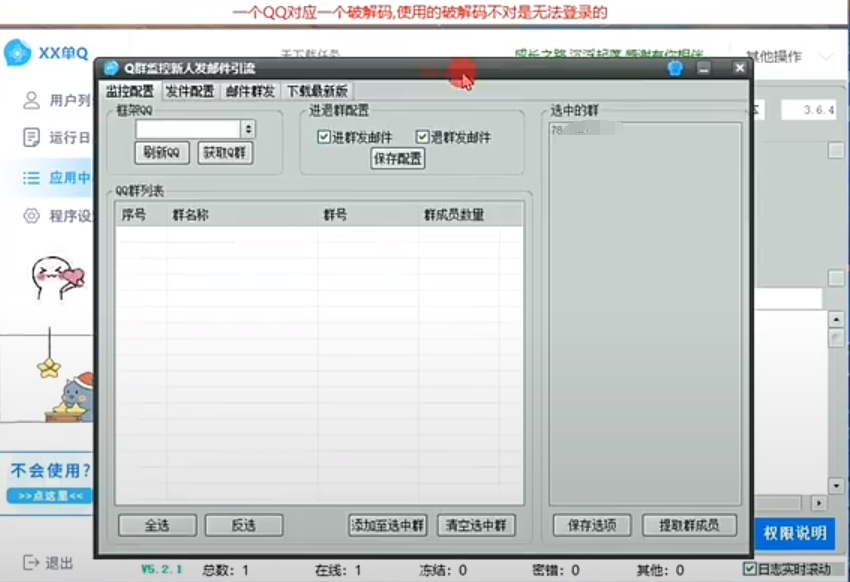Image resolution: width=850 pixels, height=582 pixels.
Task: Toggle the 进群发邮件 checkbox
Action: tap(324, 137)
